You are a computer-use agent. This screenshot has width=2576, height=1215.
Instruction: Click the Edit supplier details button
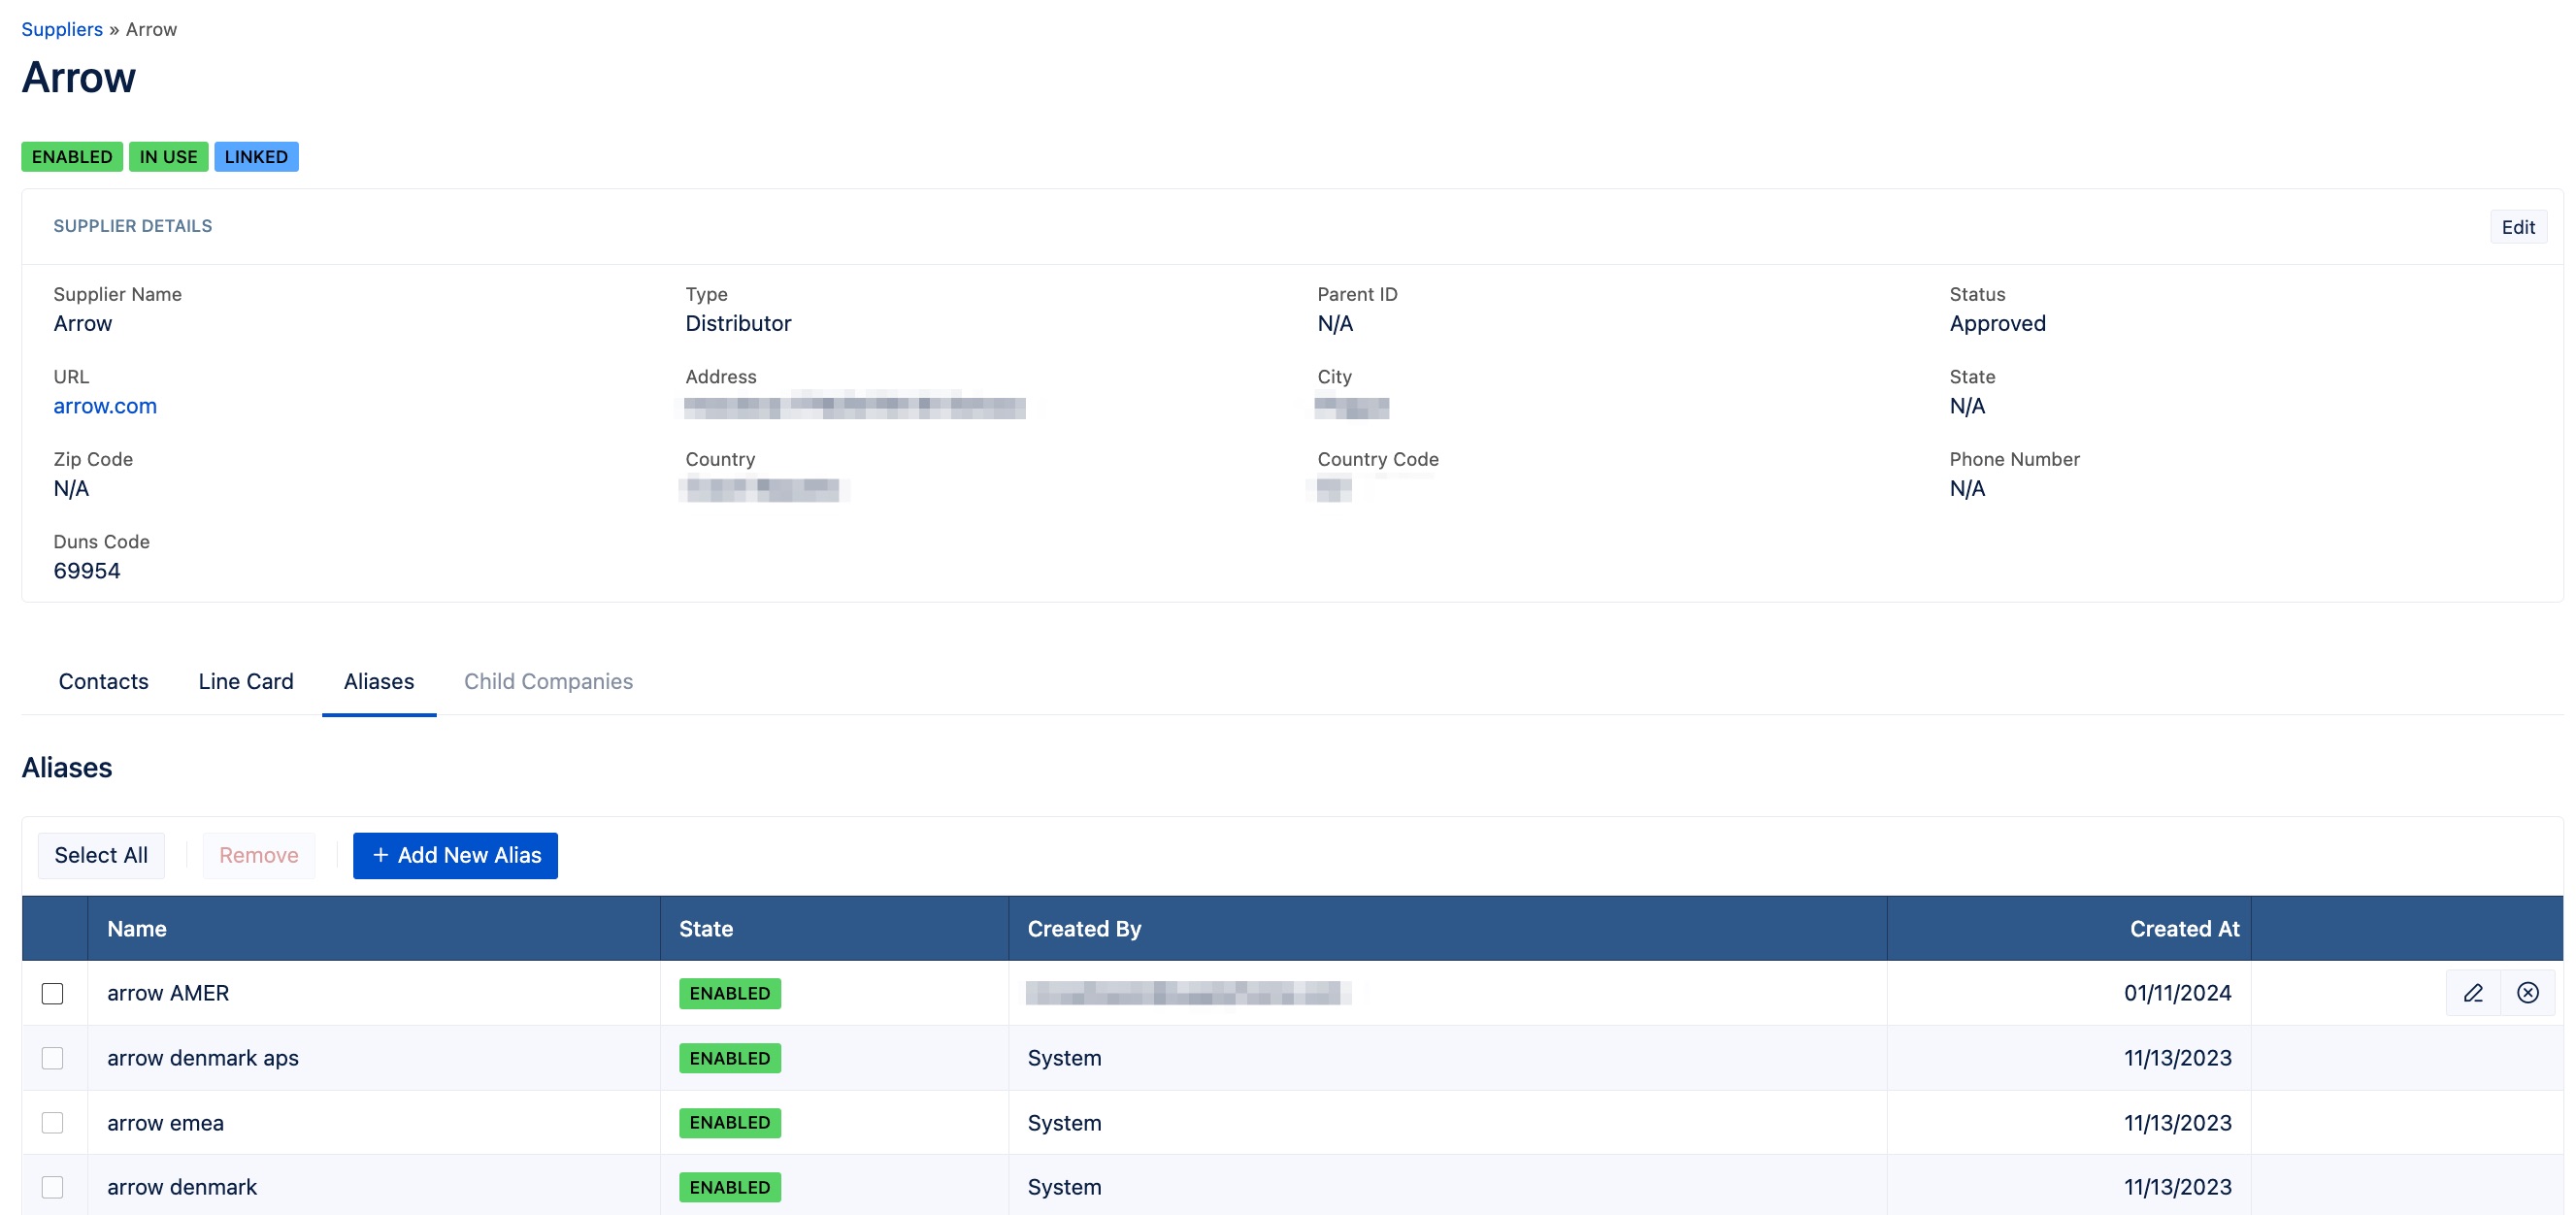tap(2518, 227)
